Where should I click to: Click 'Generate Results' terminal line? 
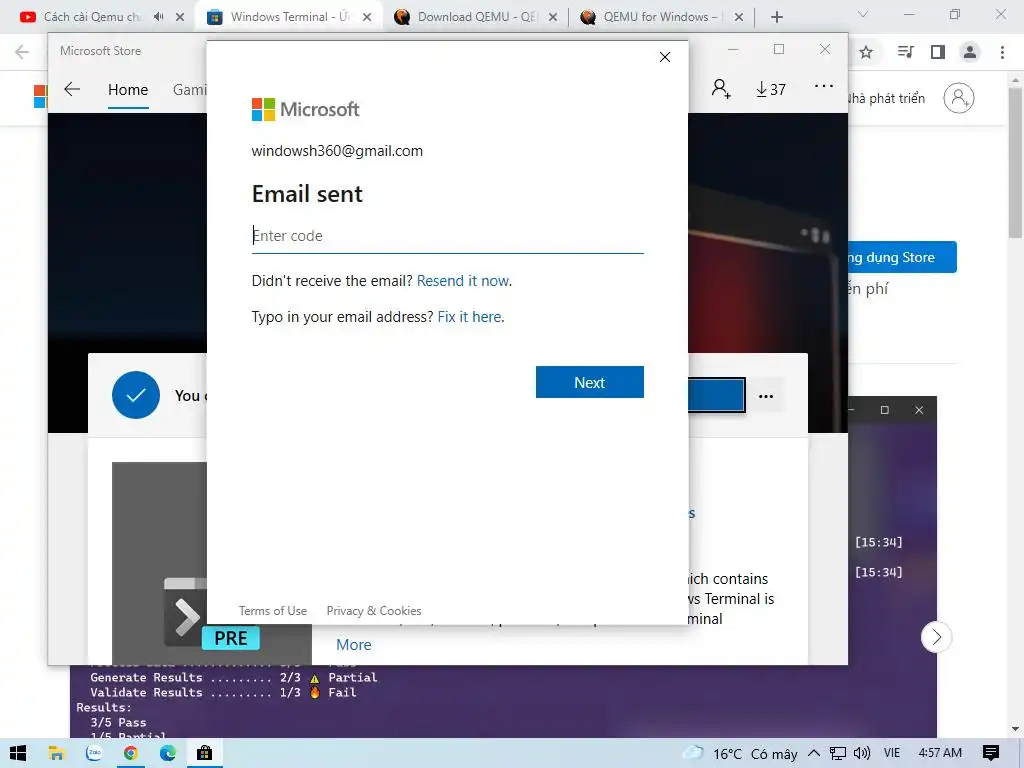click(234, 677)
